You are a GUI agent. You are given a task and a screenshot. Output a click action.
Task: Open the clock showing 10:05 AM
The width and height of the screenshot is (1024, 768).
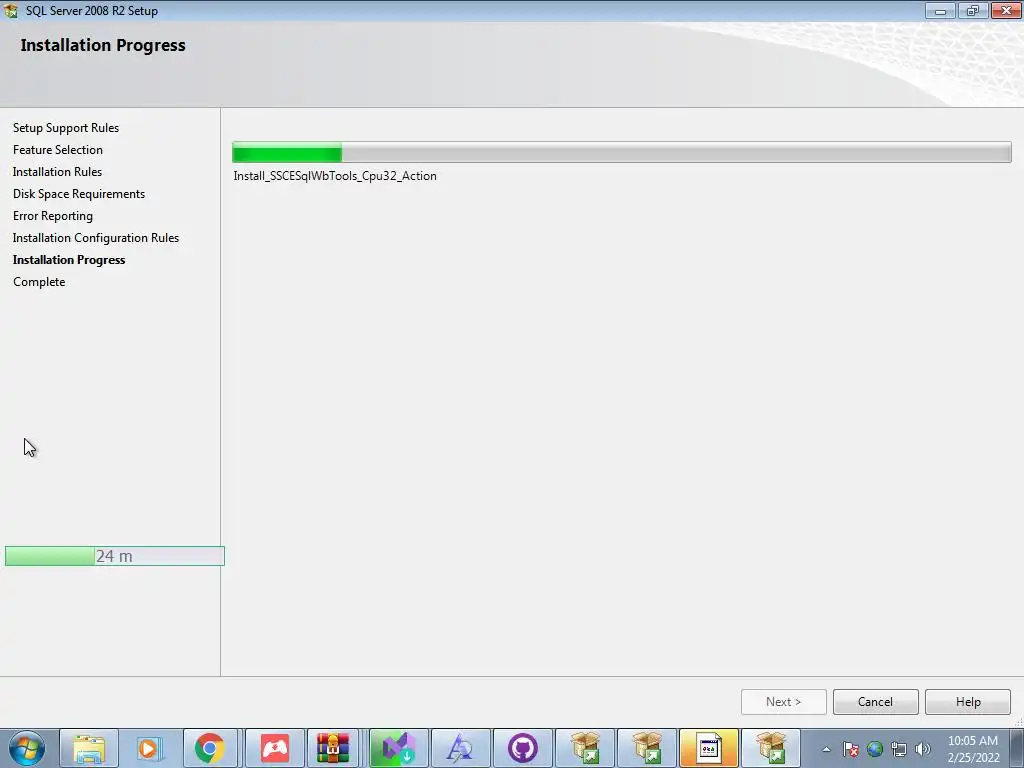coord(973,749)
